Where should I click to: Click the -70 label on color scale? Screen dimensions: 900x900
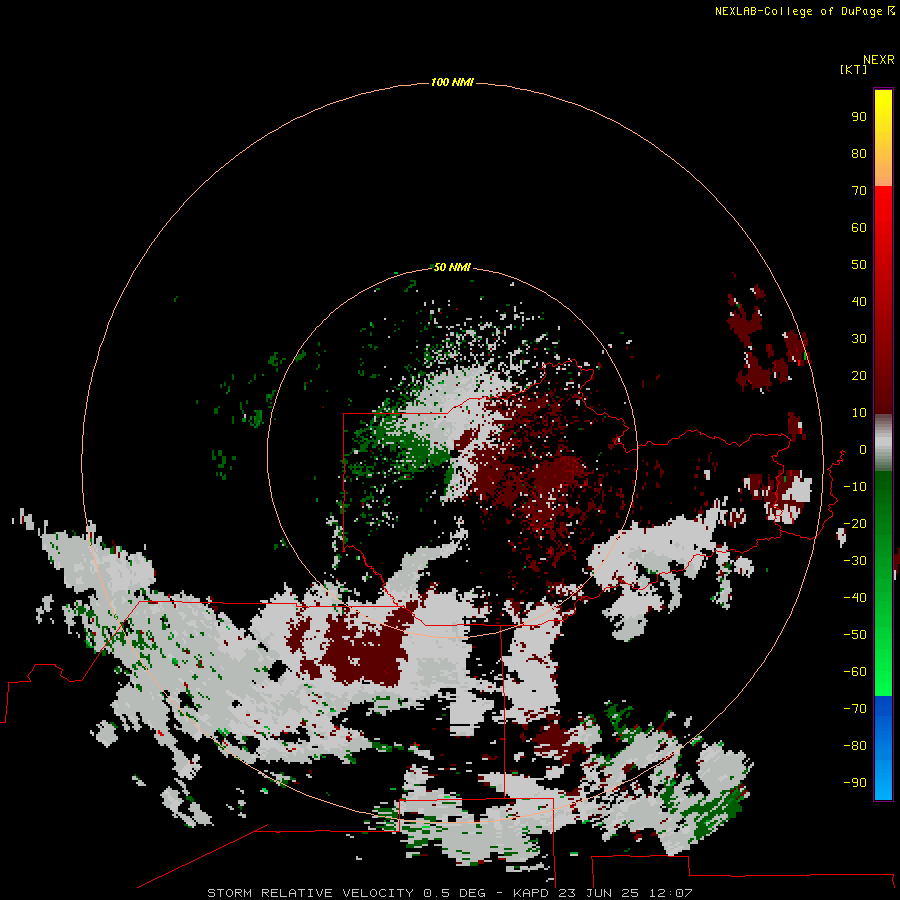pos(855,709)
